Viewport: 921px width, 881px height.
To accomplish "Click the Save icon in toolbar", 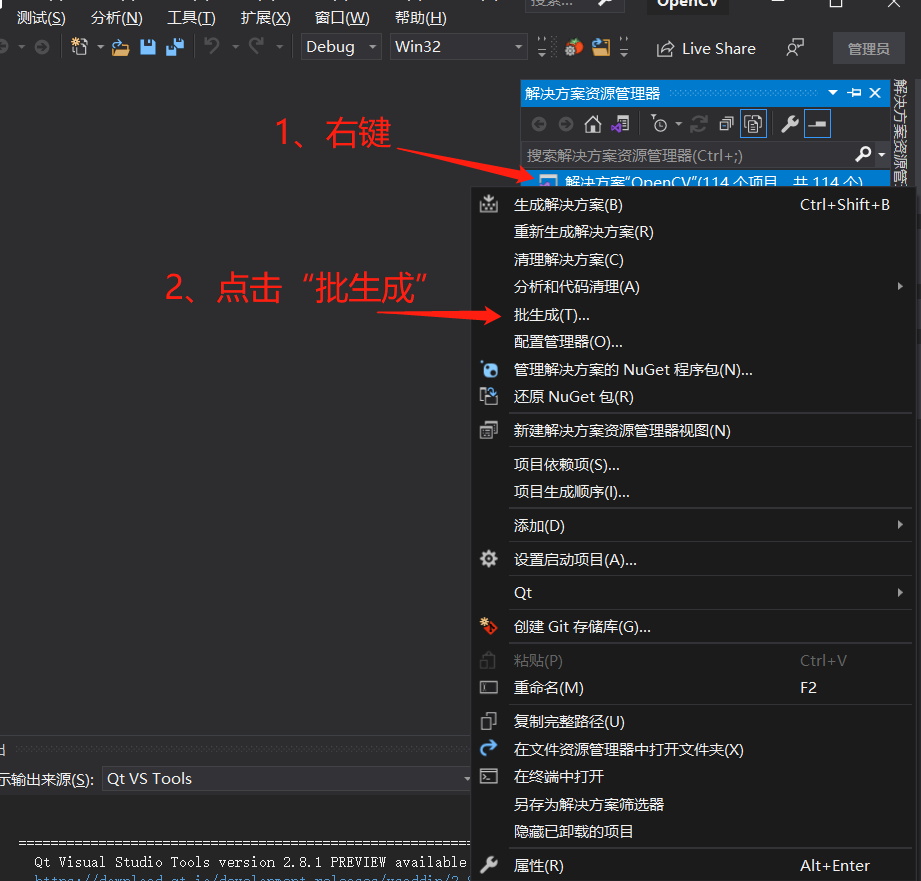I will pos(147,46).
